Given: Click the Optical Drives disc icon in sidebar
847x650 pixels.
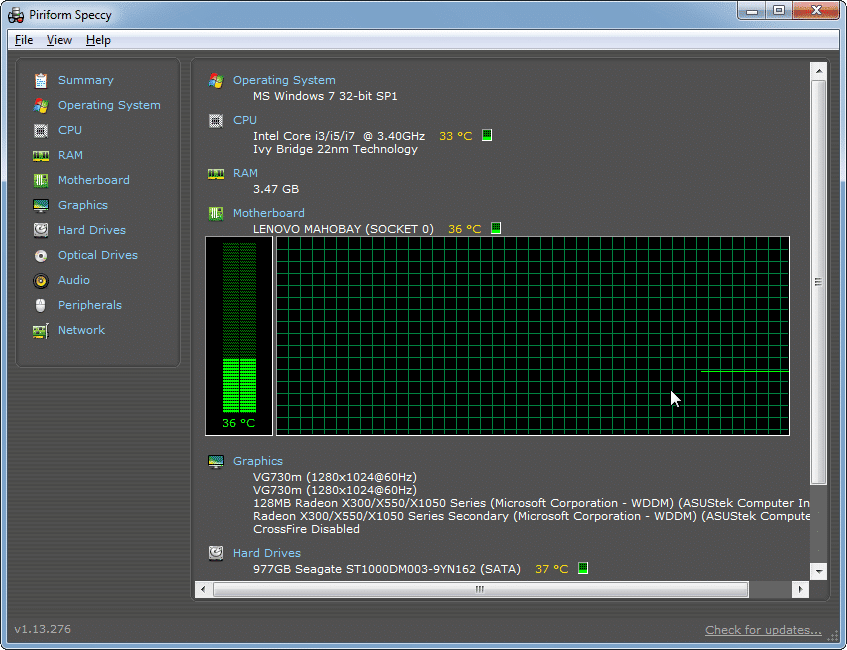Looking at the screenshot, I should [41, 256].
